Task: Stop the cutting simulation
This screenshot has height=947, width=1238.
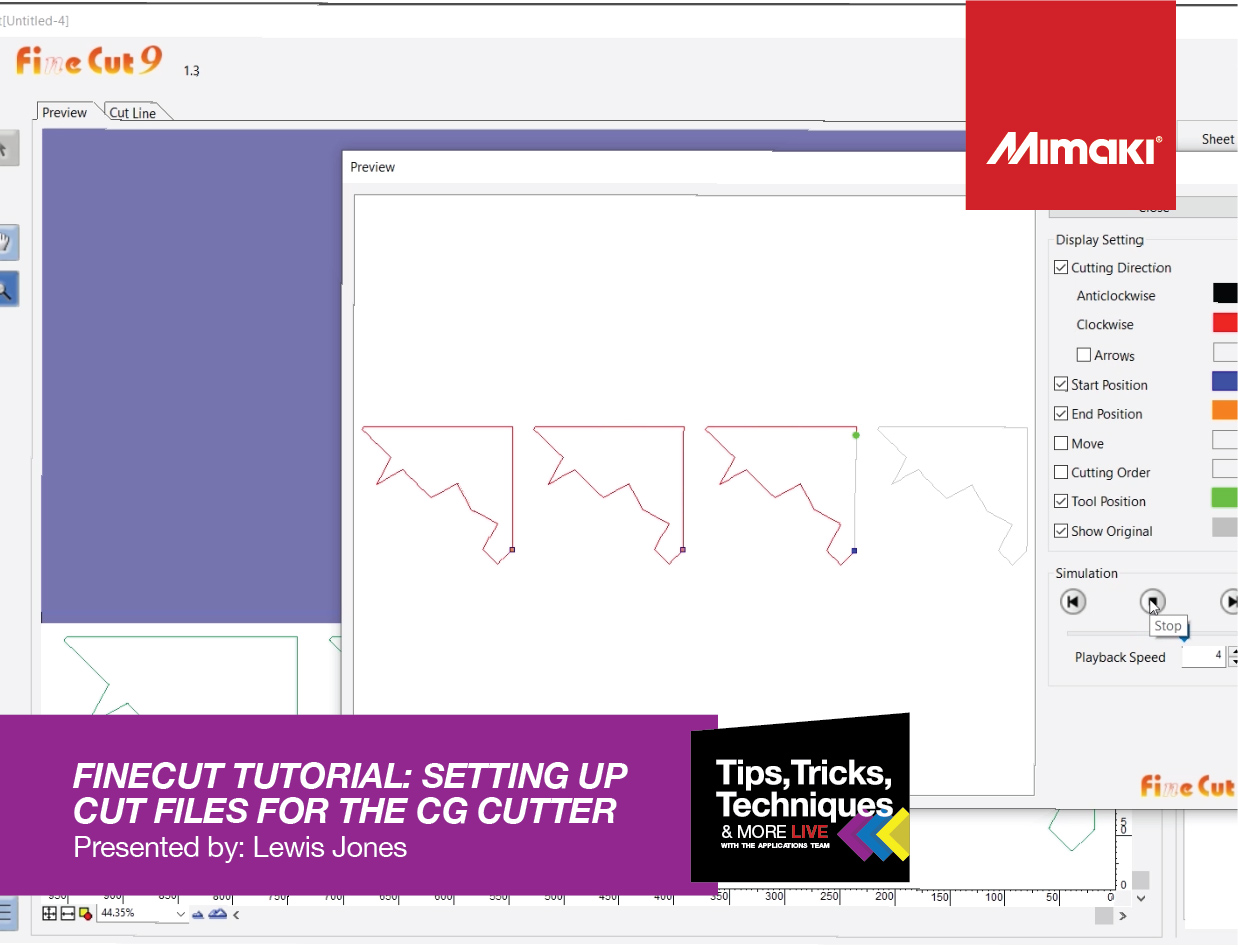Action: click(x=1153, y=601)
